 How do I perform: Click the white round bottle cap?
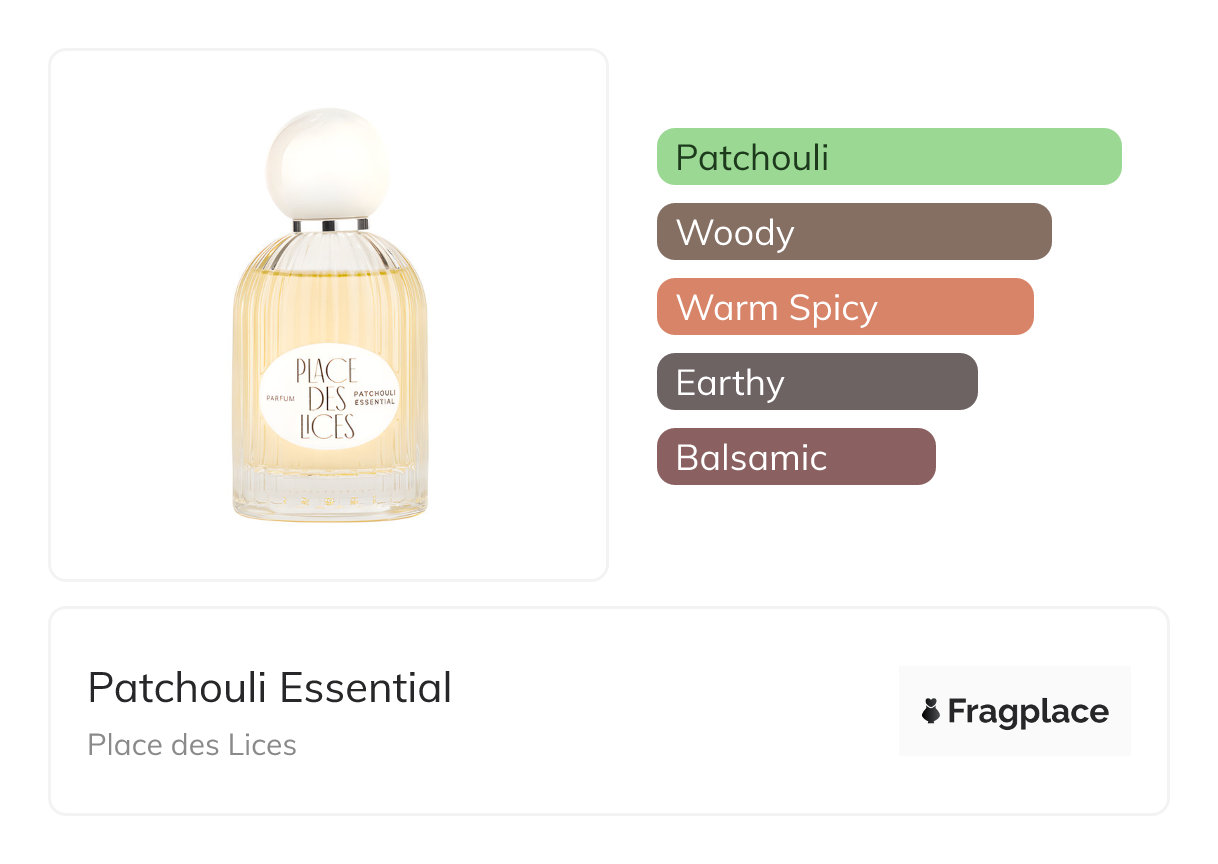click(x=328, y=164)
